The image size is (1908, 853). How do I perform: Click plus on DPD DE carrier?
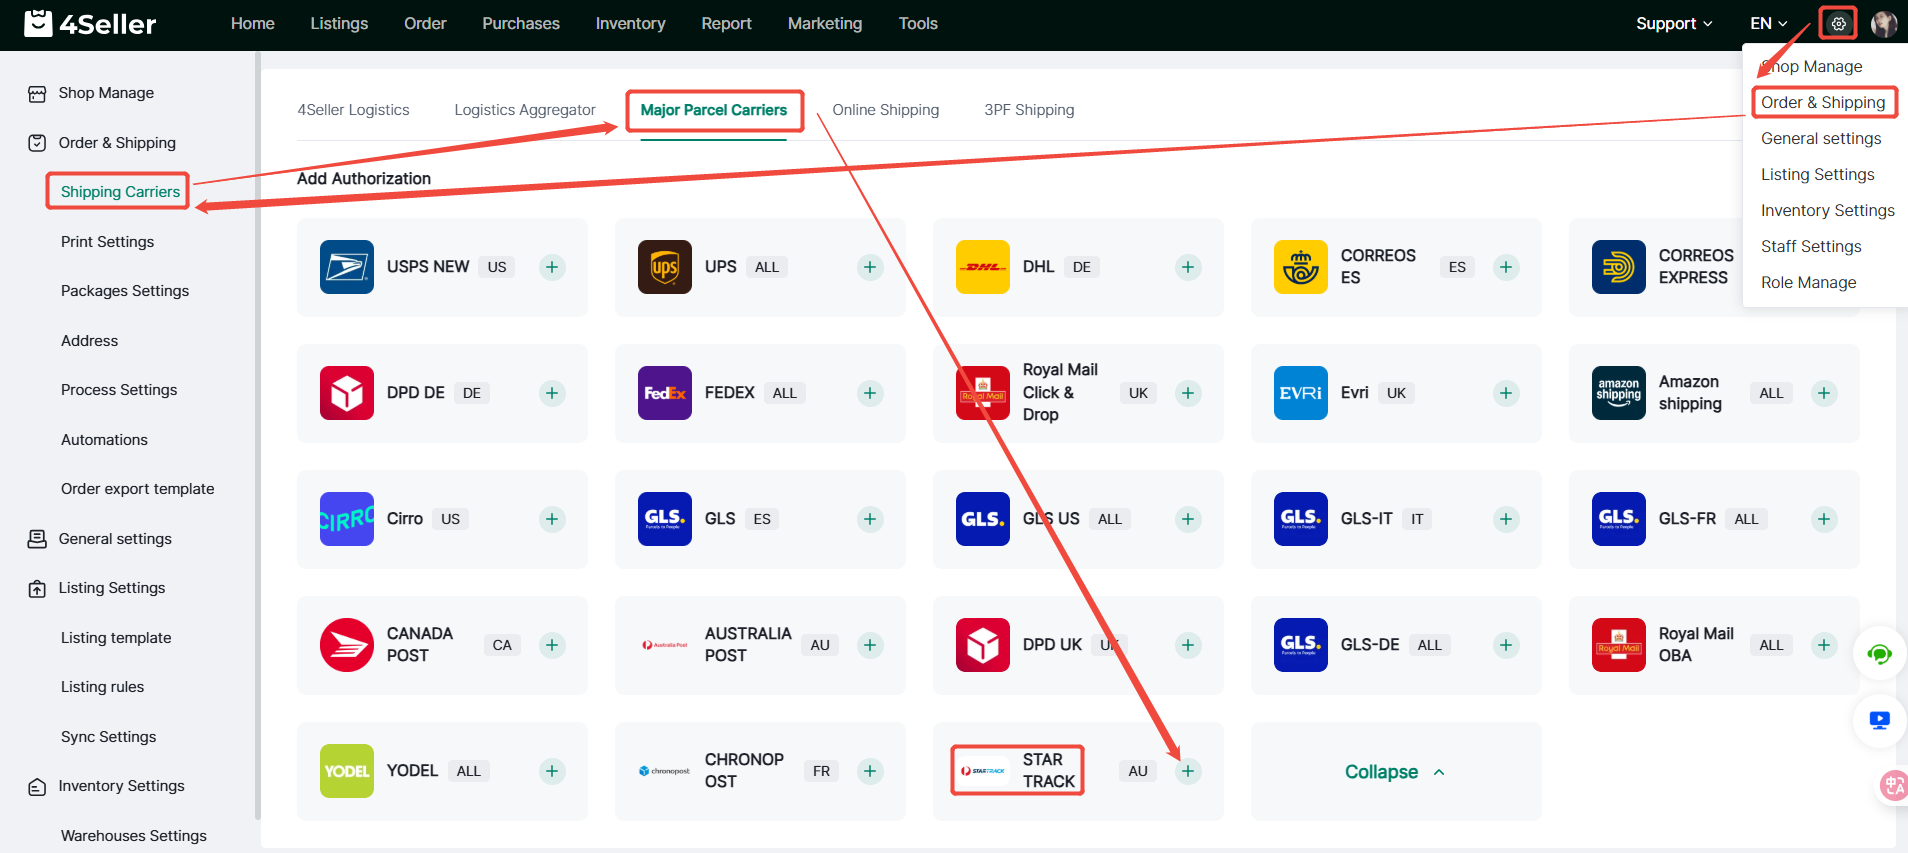(552, 393)
